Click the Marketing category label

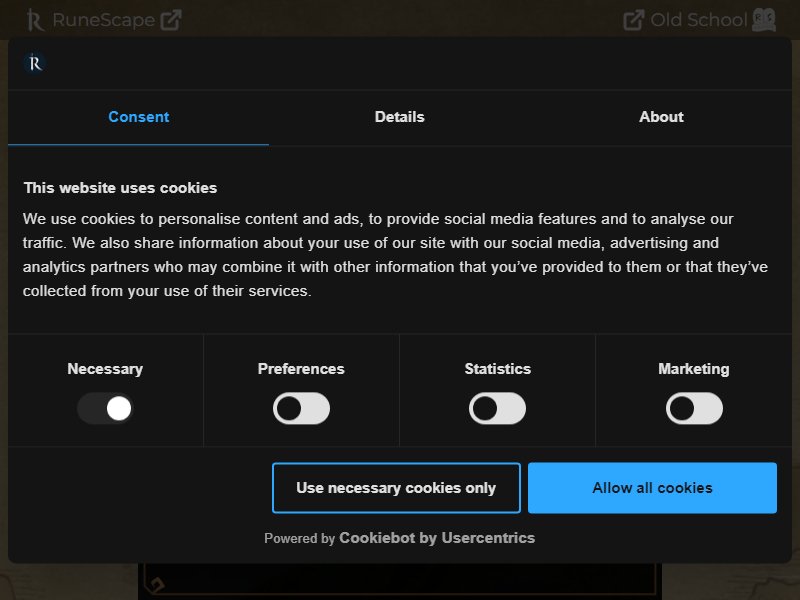point(694,369)
